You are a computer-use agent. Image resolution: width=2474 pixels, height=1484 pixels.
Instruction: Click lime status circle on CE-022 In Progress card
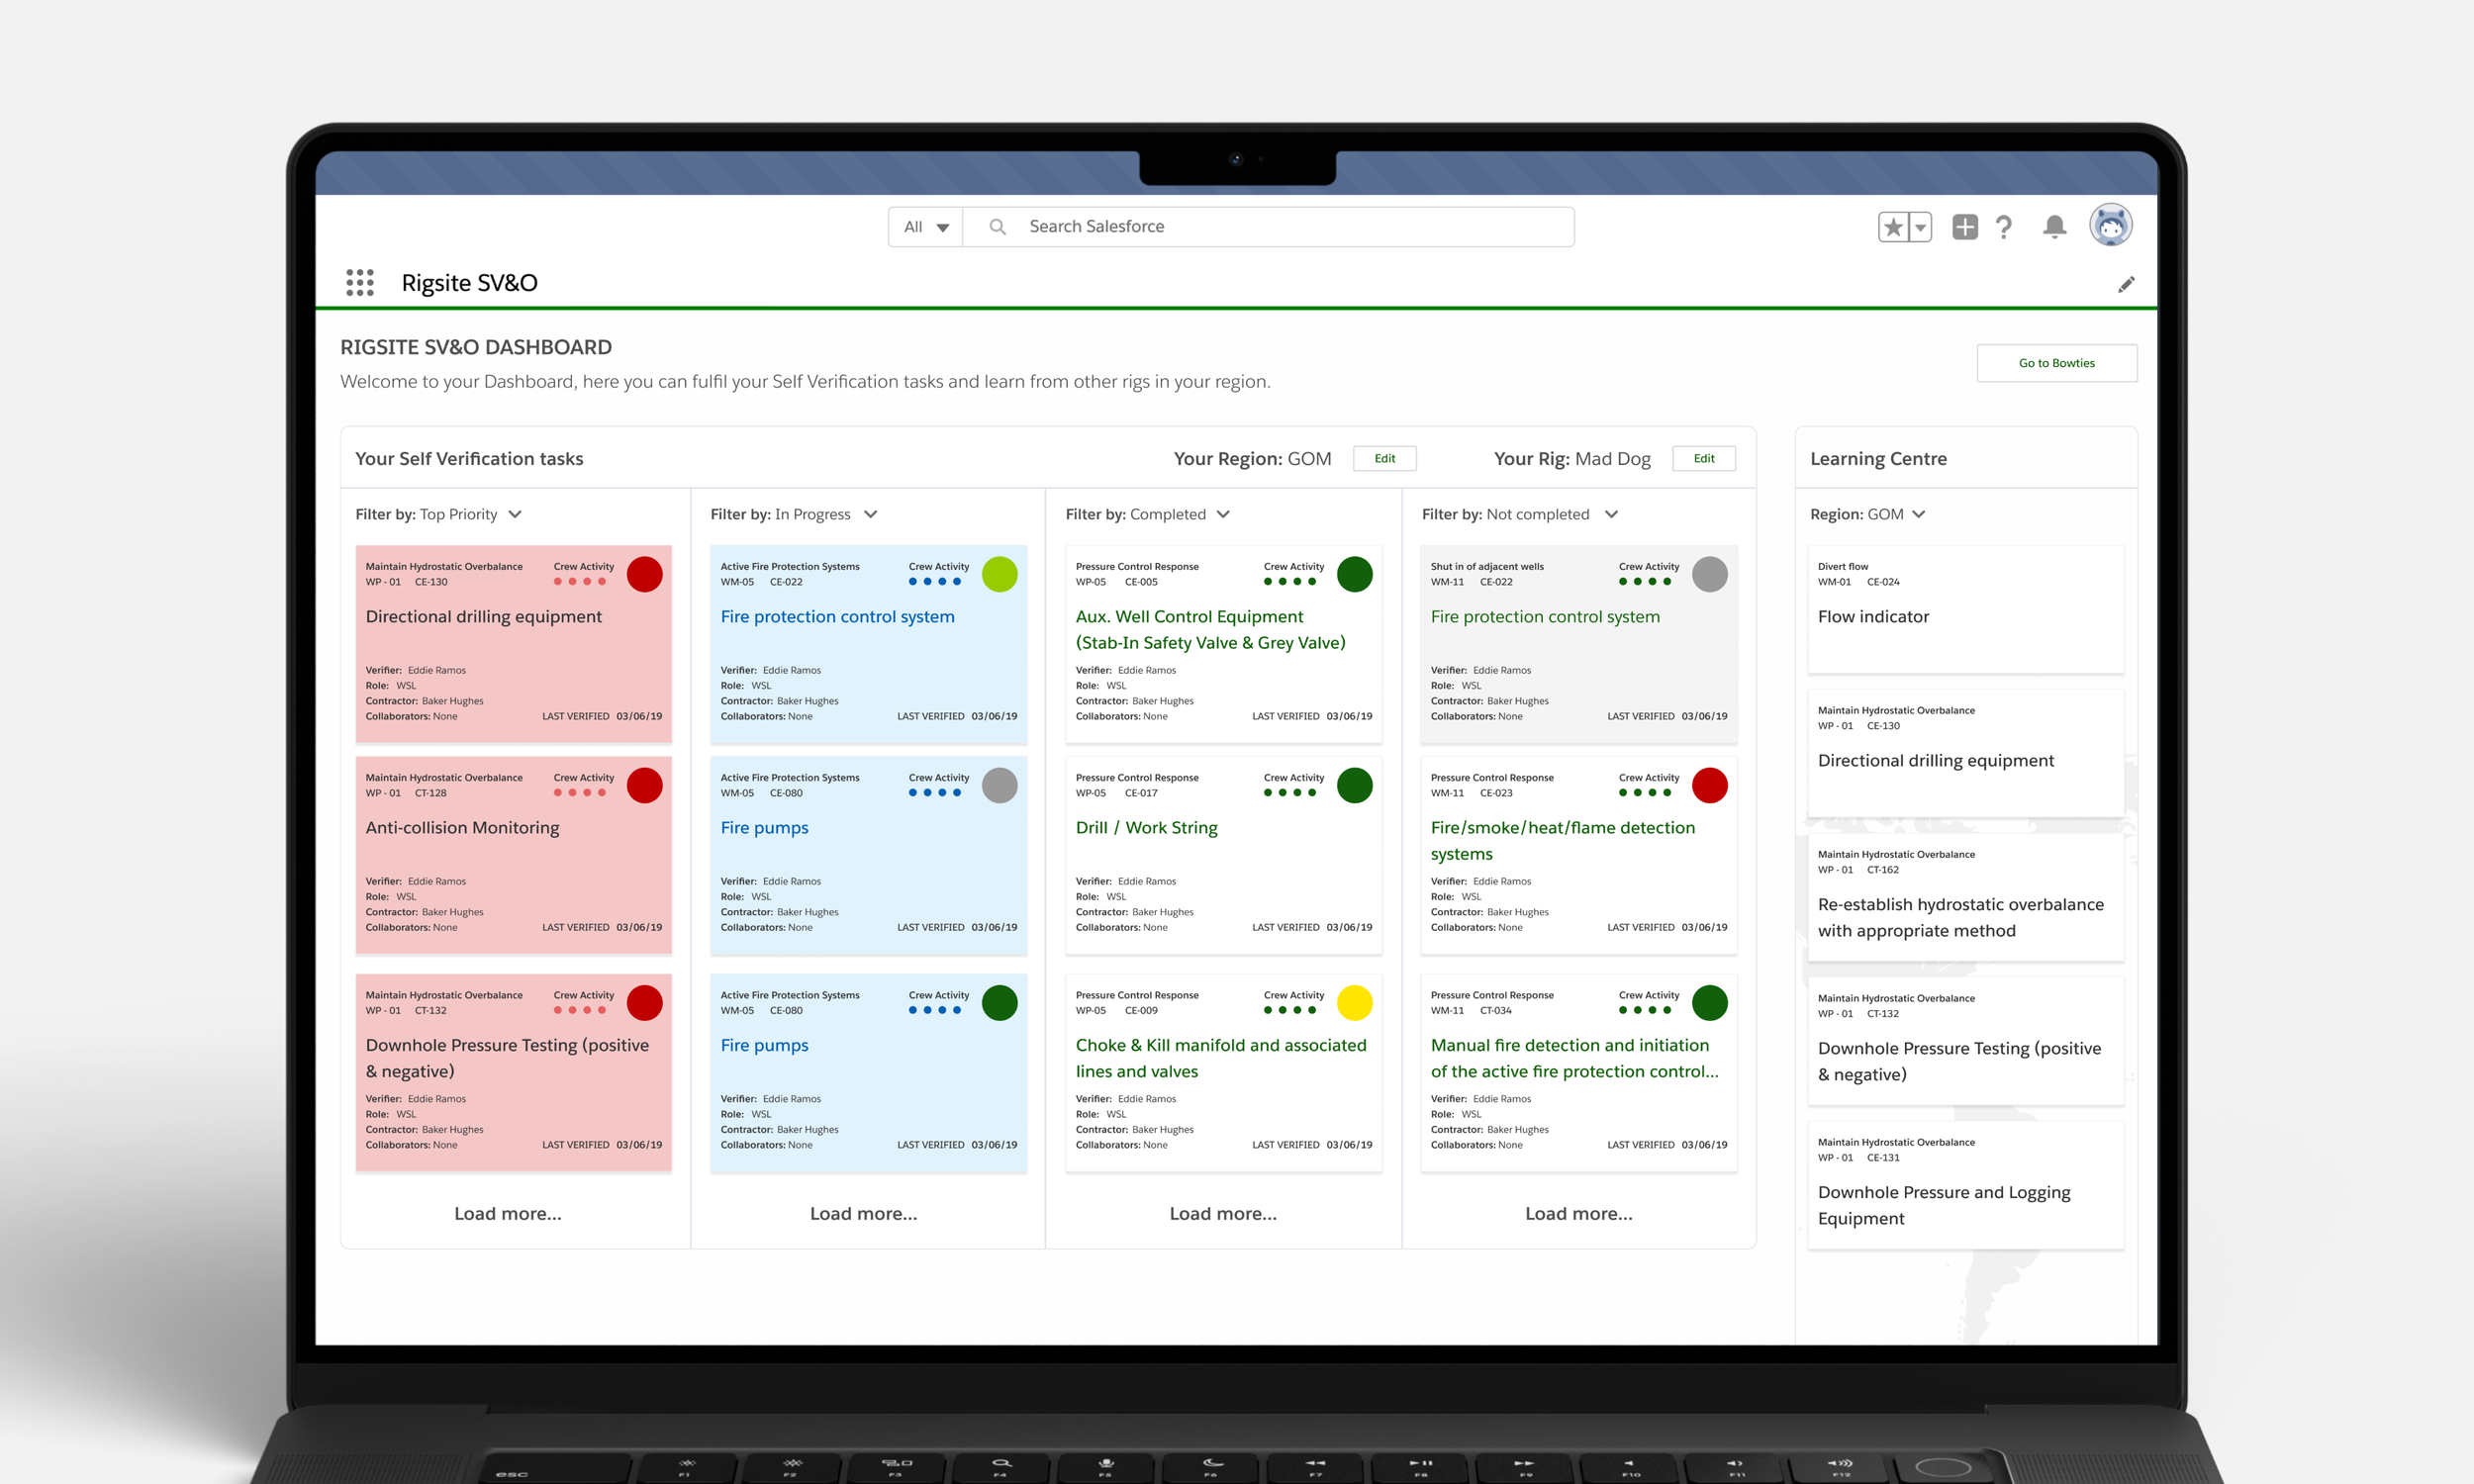[x=999, y=574]
